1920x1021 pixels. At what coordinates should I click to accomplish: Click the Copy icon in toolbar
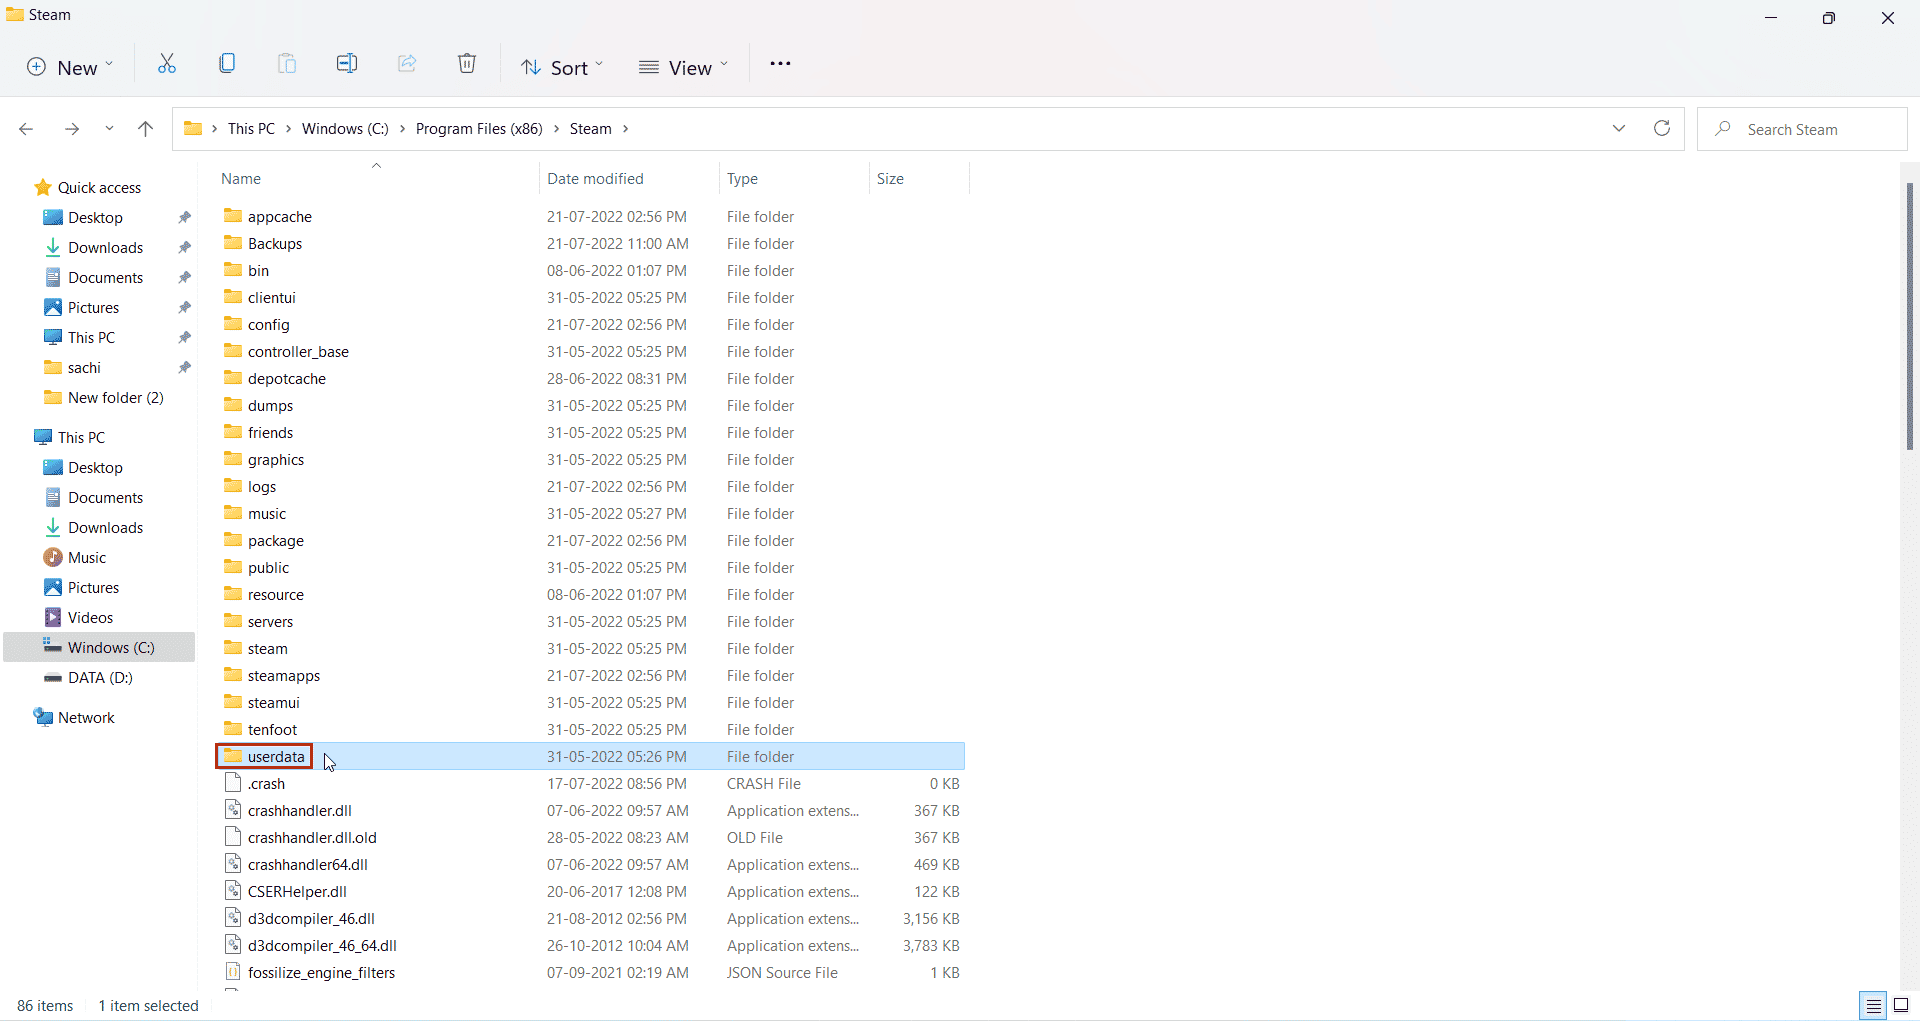(x=227, y=65)
